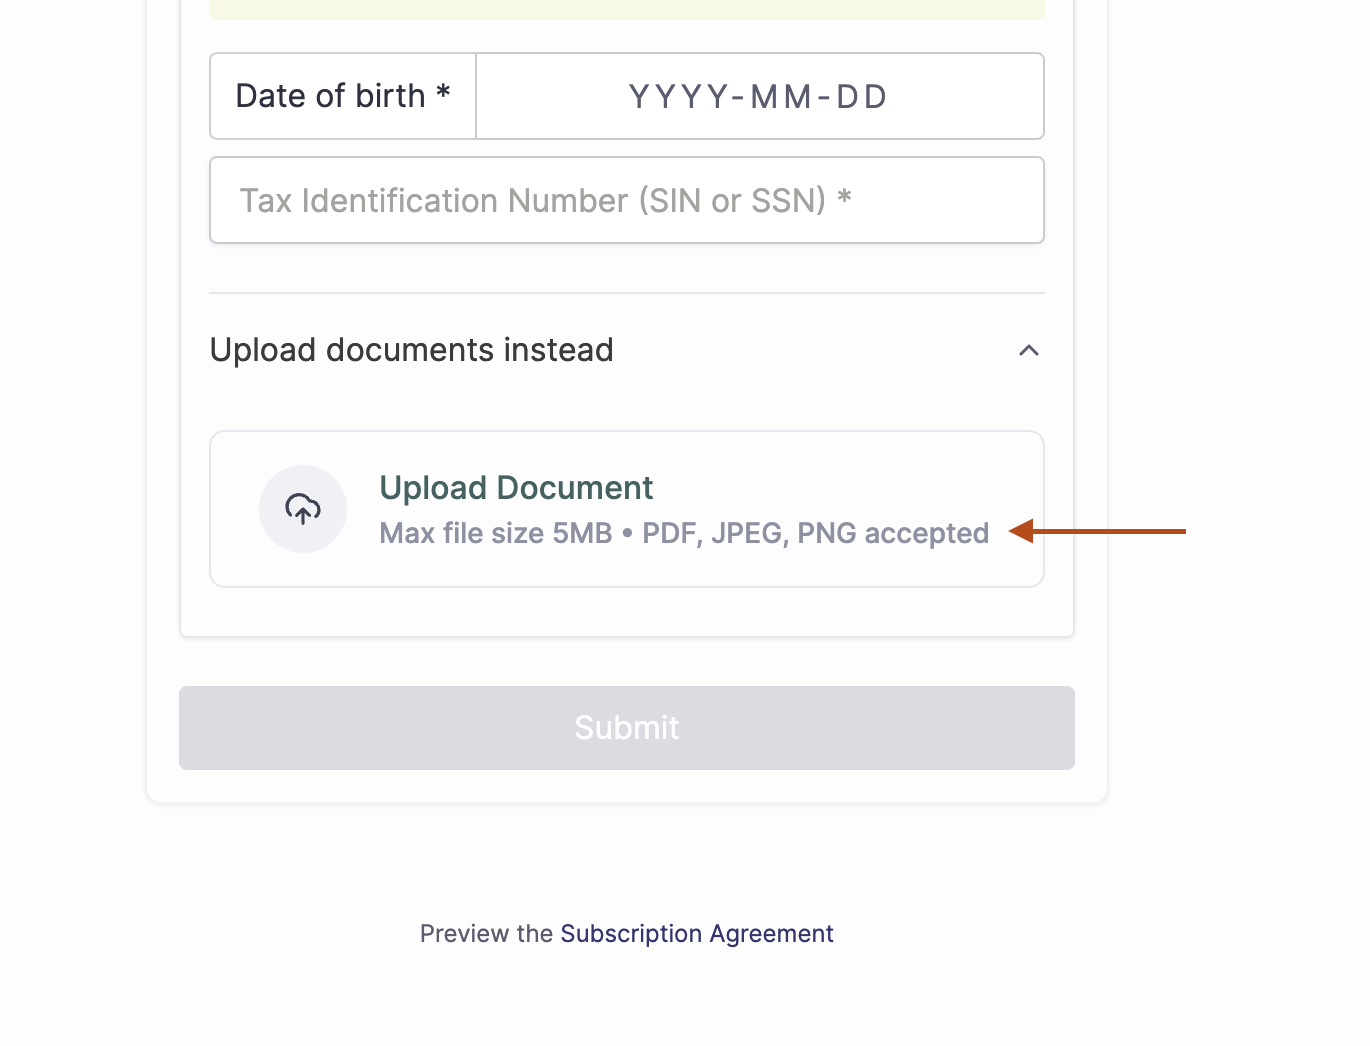
Task: Toggle the "Upload documents instead" heading
Action: [411, 350]
